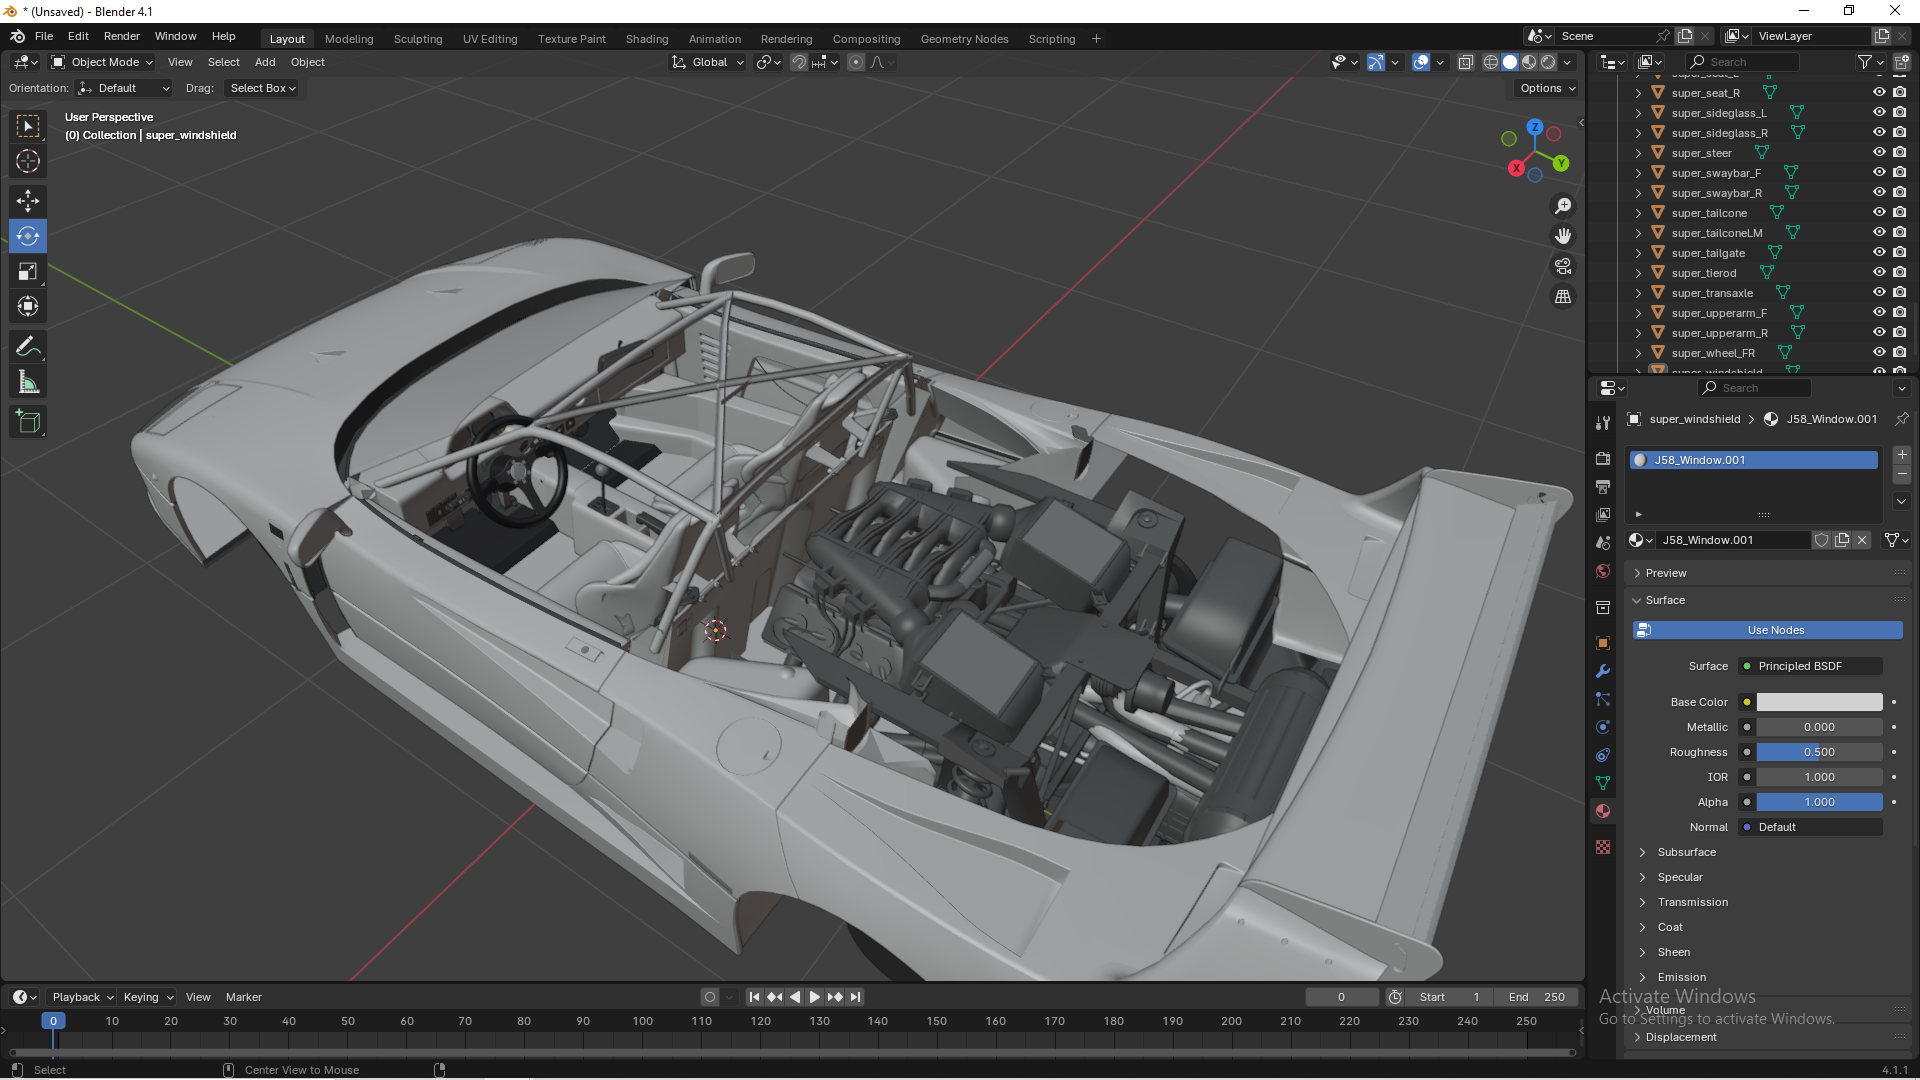The height and width of the screenshot is (1080, 1920).
Task: Hide super_wheel_FR in viewport
Action: 1879,352
